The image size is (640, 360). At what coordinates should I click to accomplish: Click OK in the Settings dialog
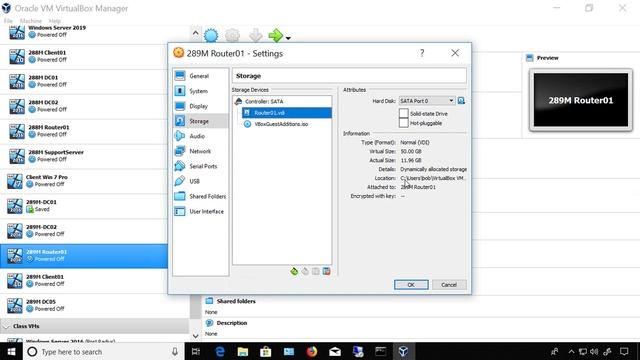(411, 285)
